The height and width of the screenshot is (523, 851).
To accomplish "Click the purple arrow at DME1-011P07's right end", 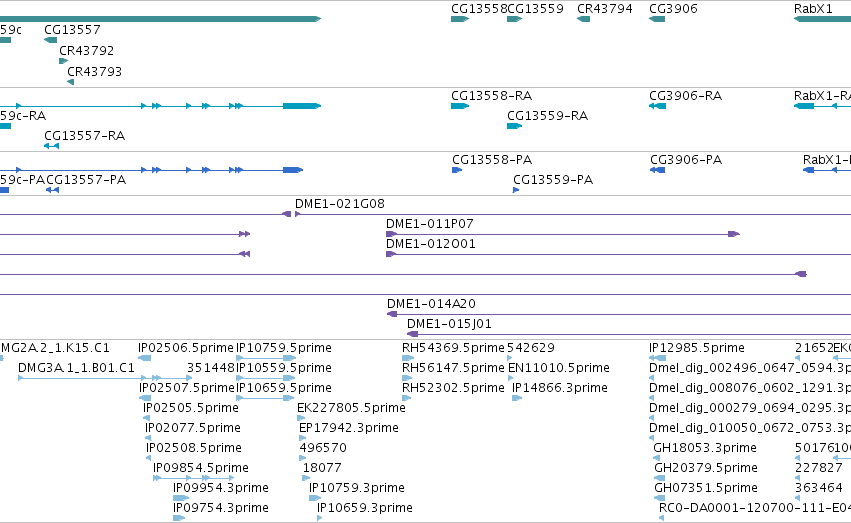I will tap(734, 234).
